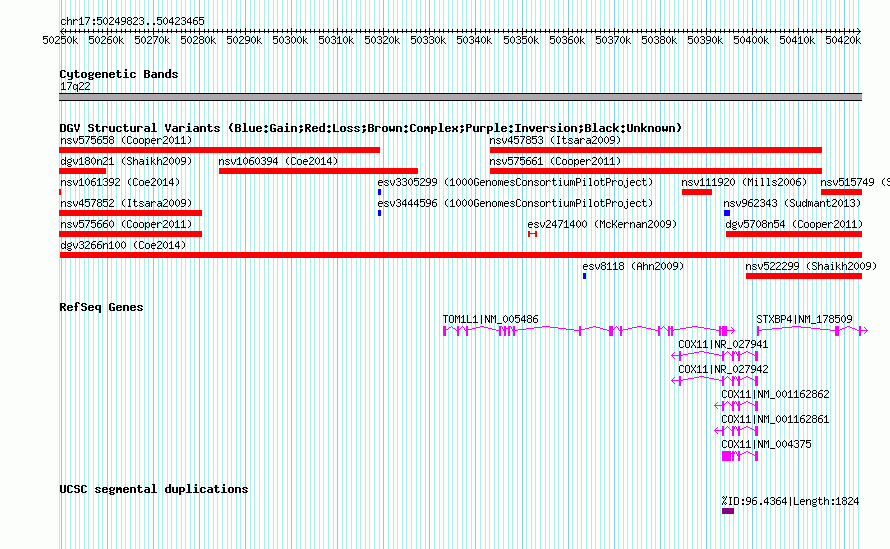Click the blue gain marker under esv3444596
Image resolution: width=890 pixels, height=549 pixels.
(379, 213)
